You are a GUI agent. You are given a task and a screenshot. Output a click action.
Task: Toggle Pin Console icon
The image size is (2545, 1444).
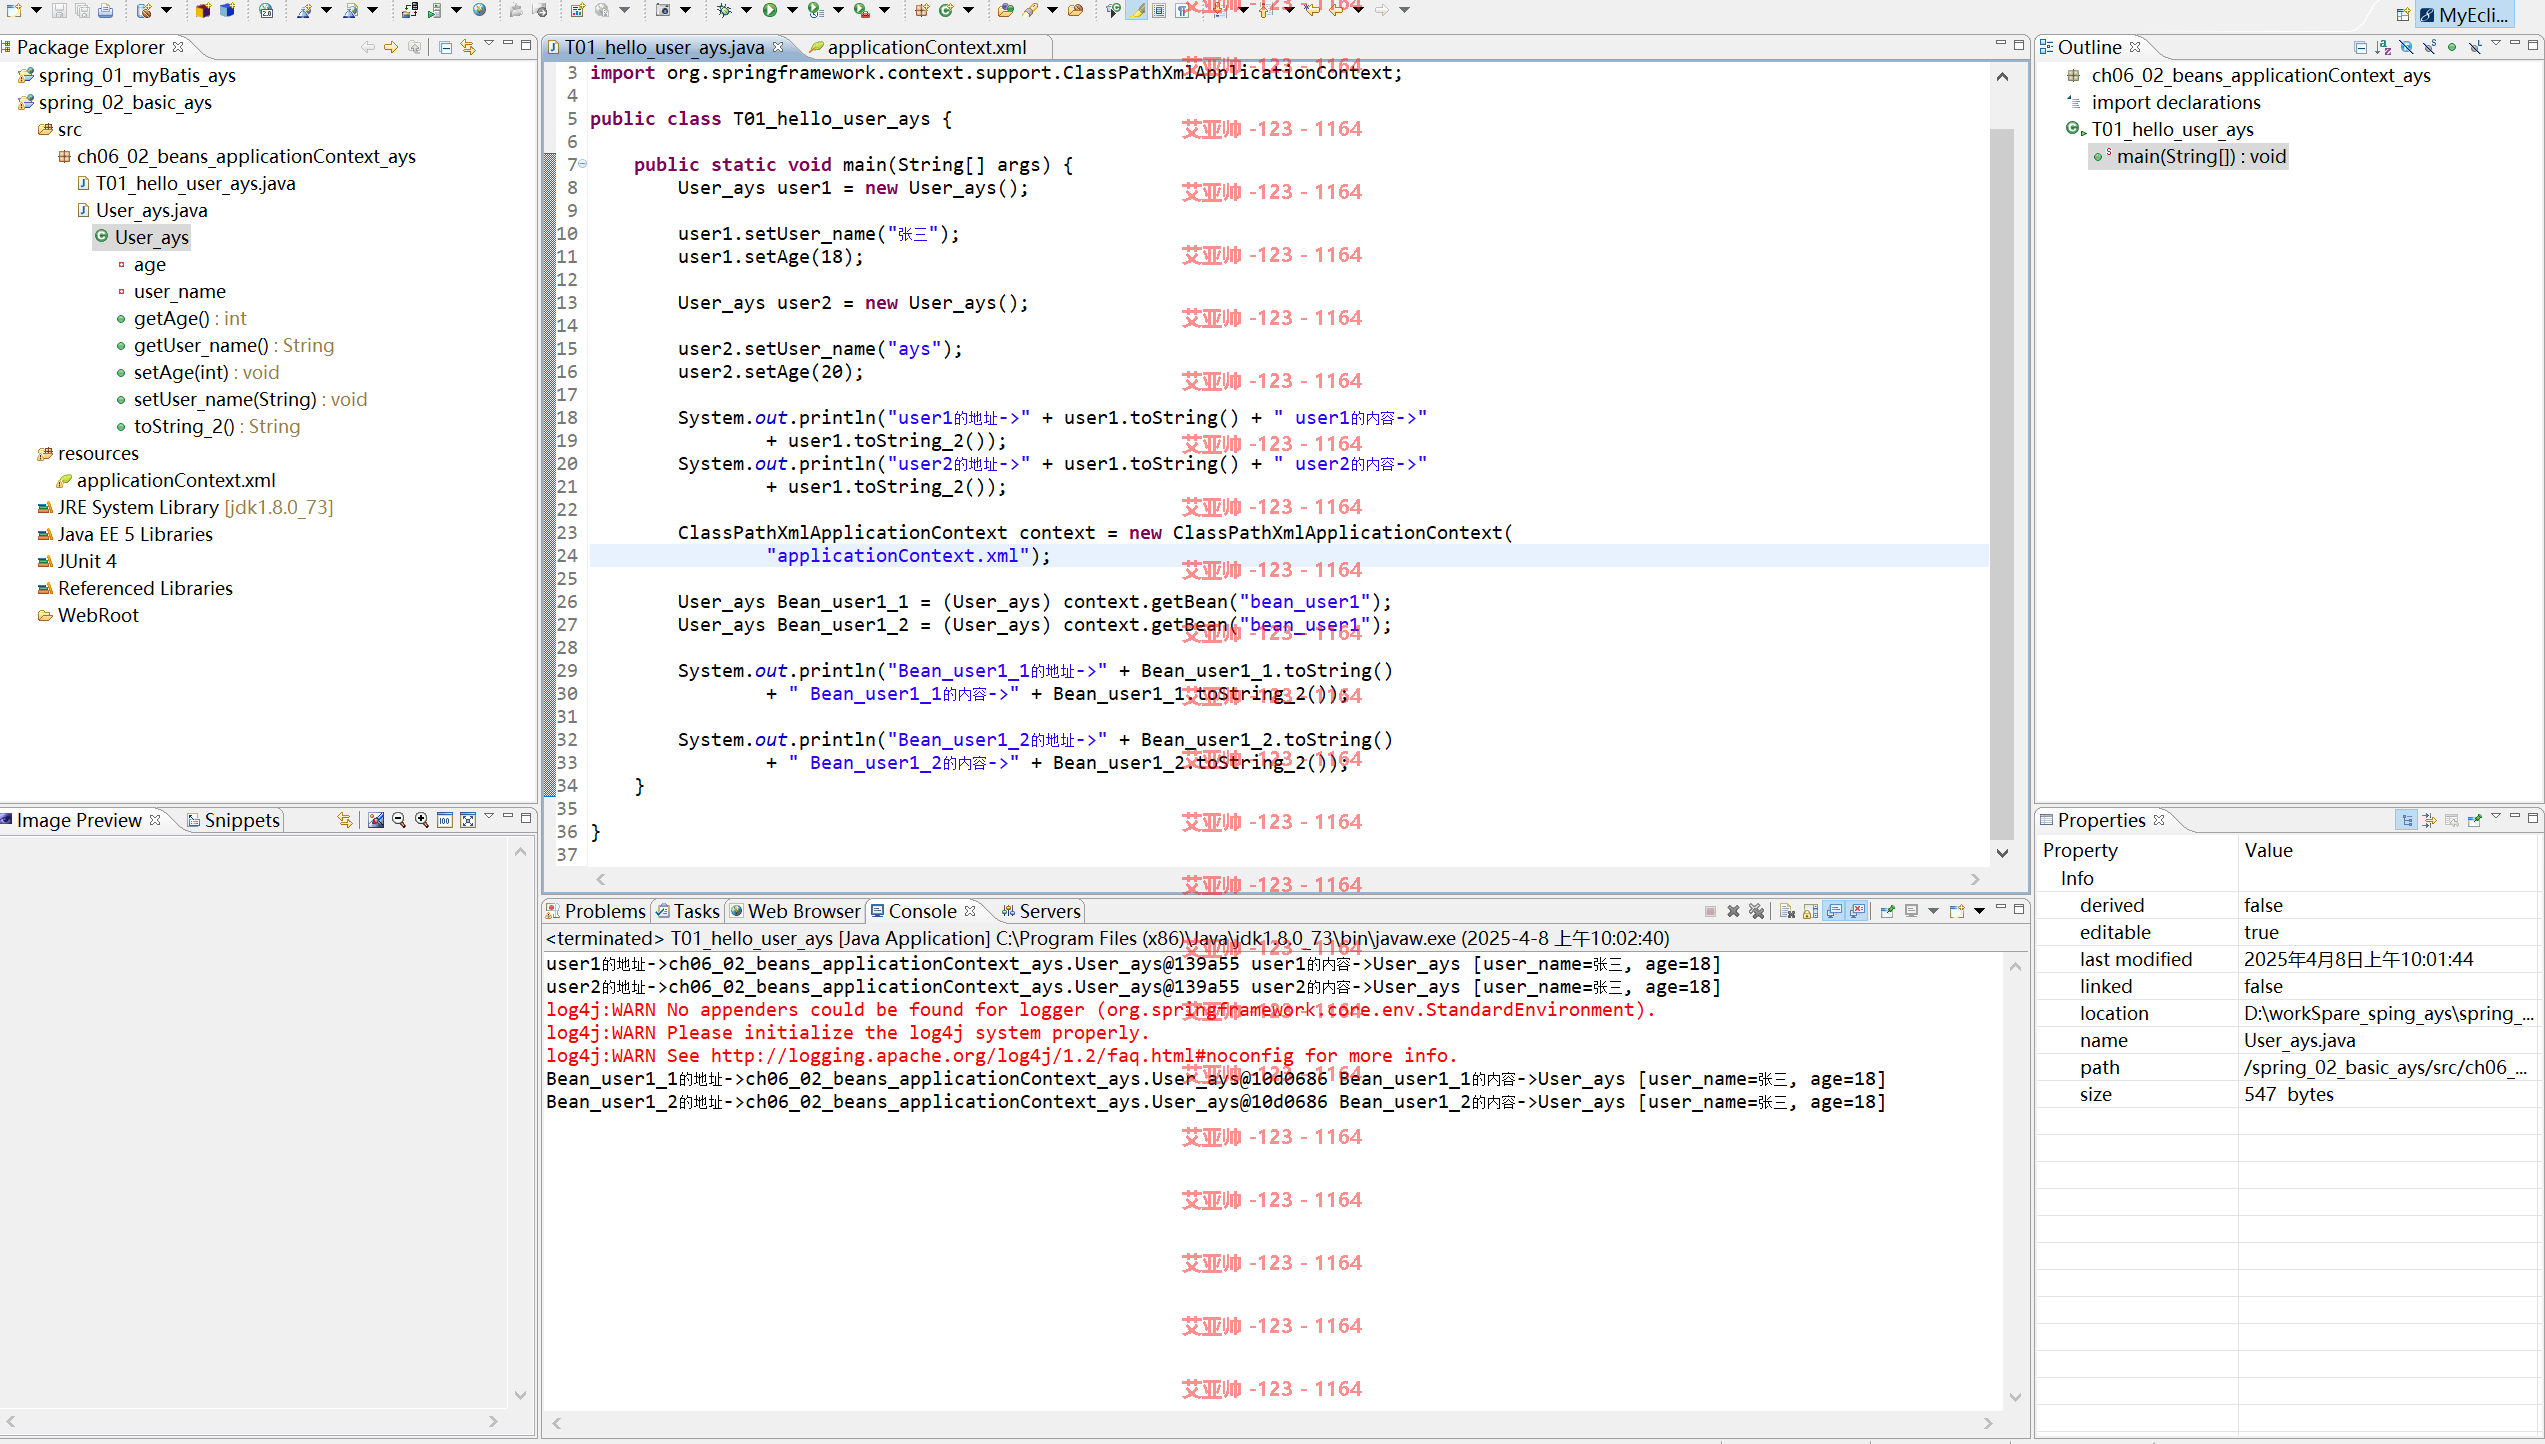1888,911
